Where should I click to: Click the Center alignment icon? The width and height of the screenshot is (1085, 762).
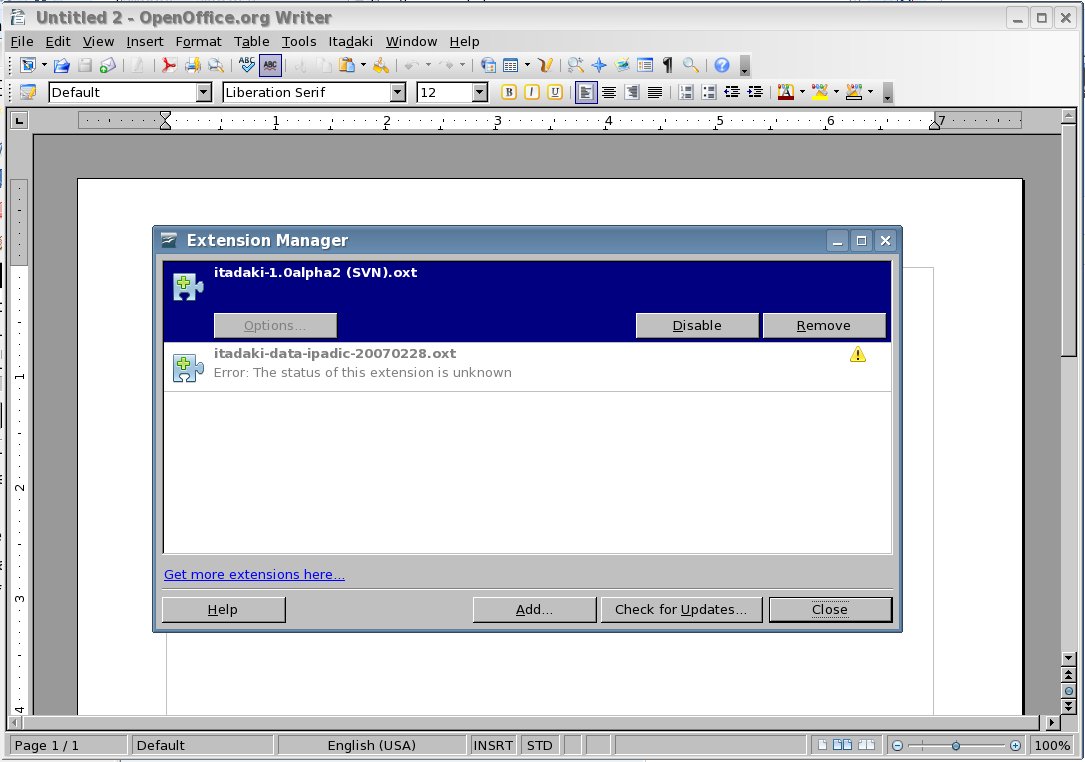[609, 93]
